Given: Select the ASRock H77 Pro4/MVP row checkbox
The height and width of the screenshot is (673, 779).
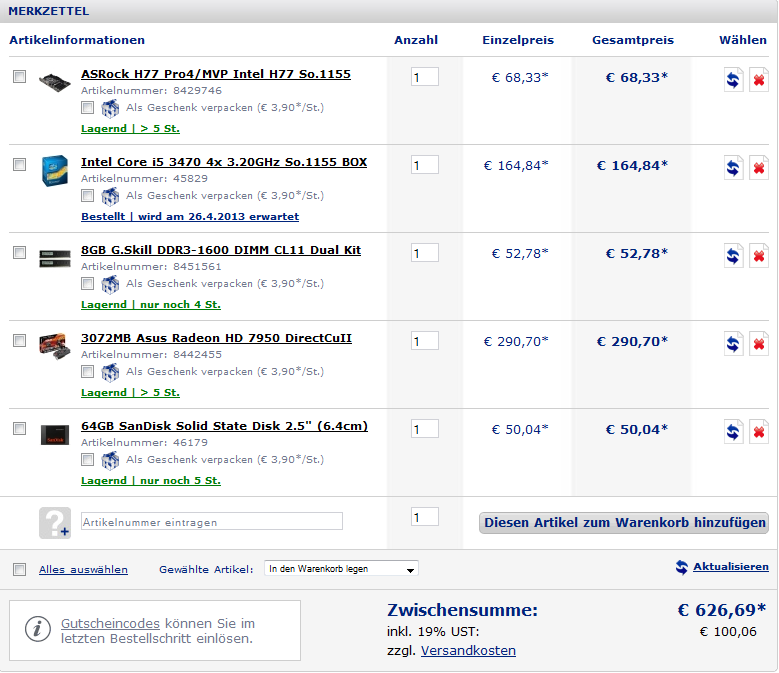Looking at the screenshot, I should [19, 76].
